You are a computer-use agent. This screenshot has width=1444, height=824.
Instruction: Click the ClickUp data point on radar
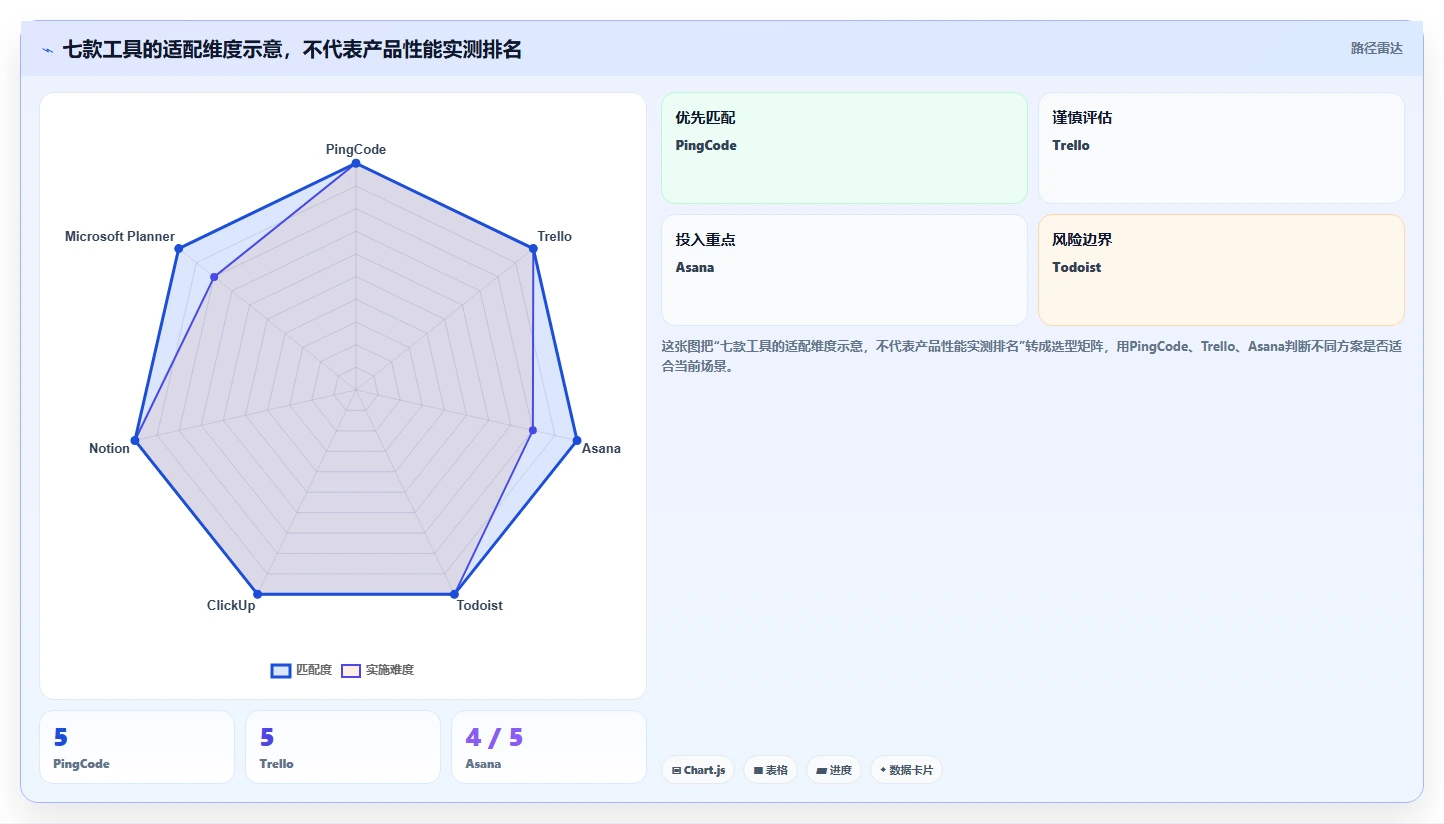(257, 594)
